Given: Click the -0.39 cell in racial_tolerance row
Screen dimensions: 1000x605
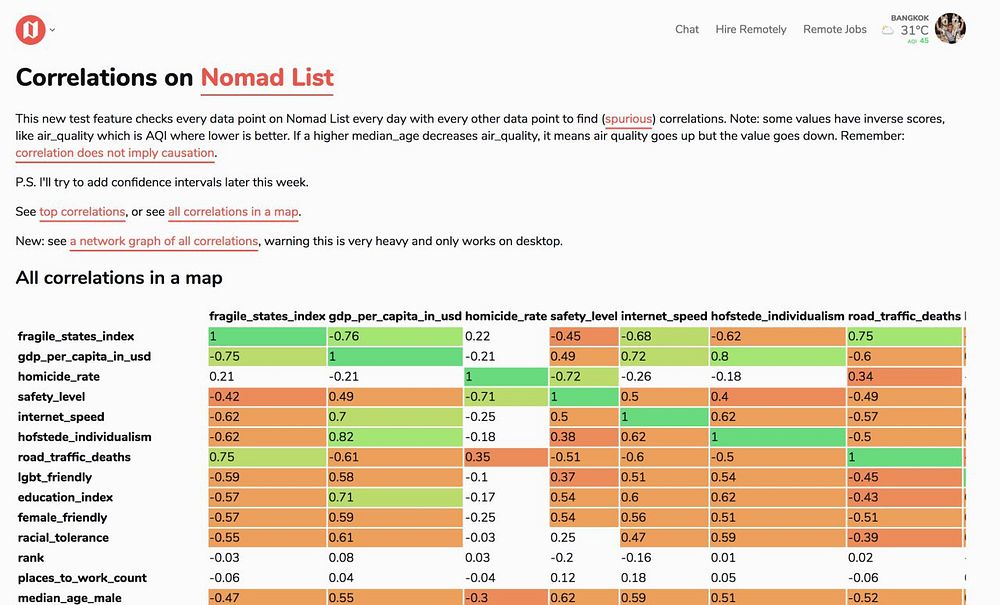Looking at the screenshot, I should (x=904, y=537).
